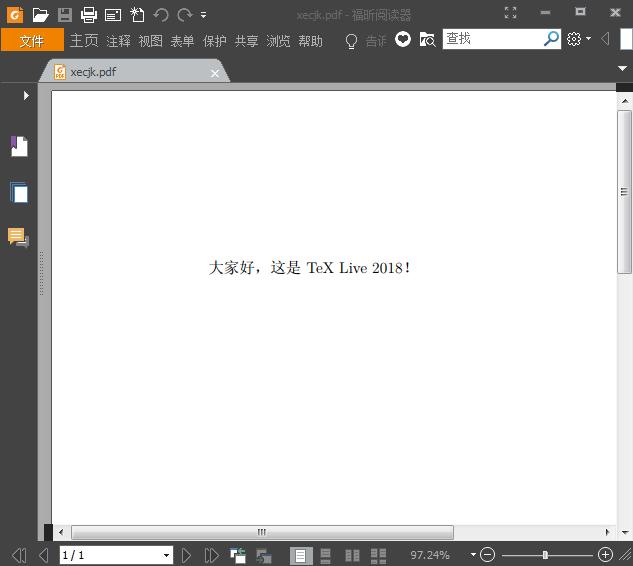
Task: Click the vertical scroll up arrow
Action: pyautogui.click(x=625, y=101)
